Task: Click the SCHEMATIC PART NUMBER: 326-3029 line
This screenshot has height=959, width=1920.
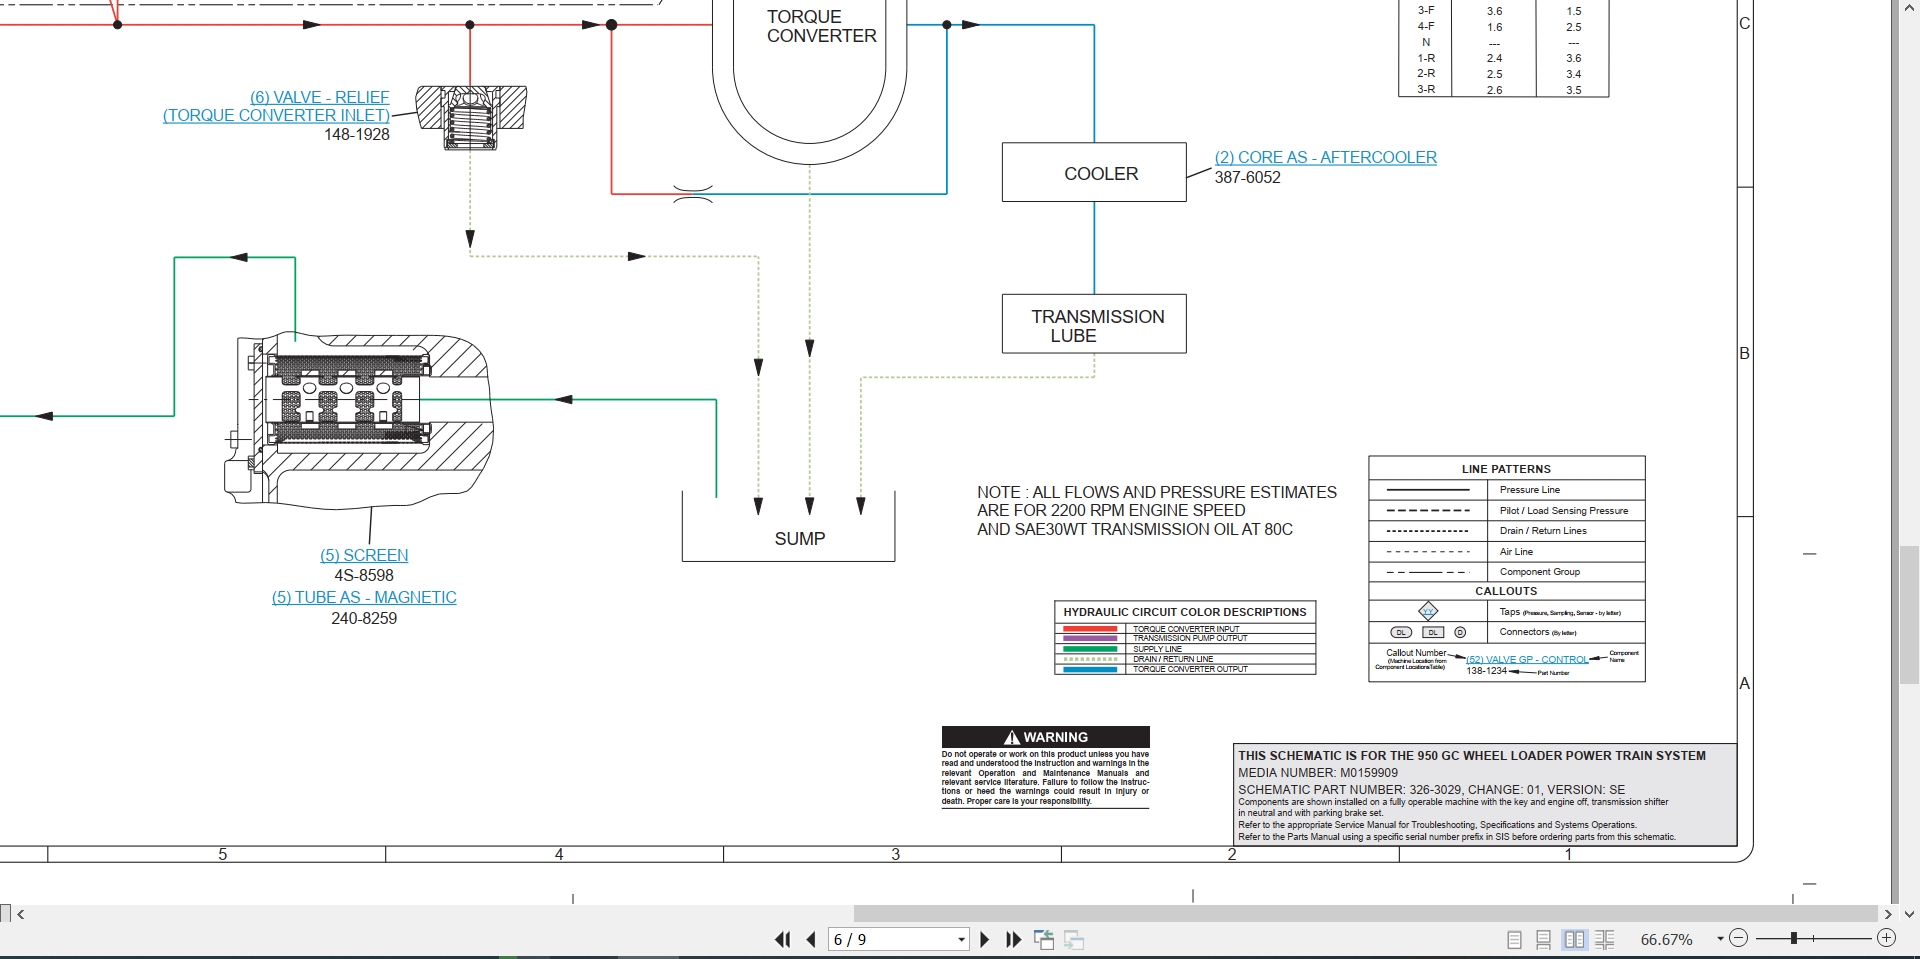Action: coord(1432,790)
